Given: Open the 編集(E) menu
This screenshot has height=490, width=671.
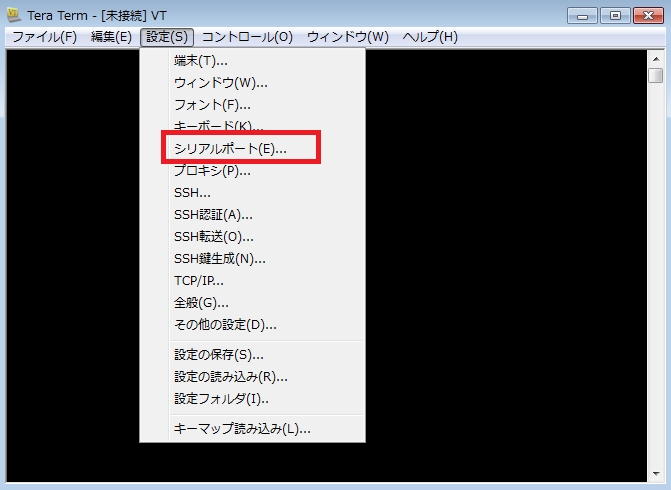Looking at the screenshot, I should coord(111,37).
